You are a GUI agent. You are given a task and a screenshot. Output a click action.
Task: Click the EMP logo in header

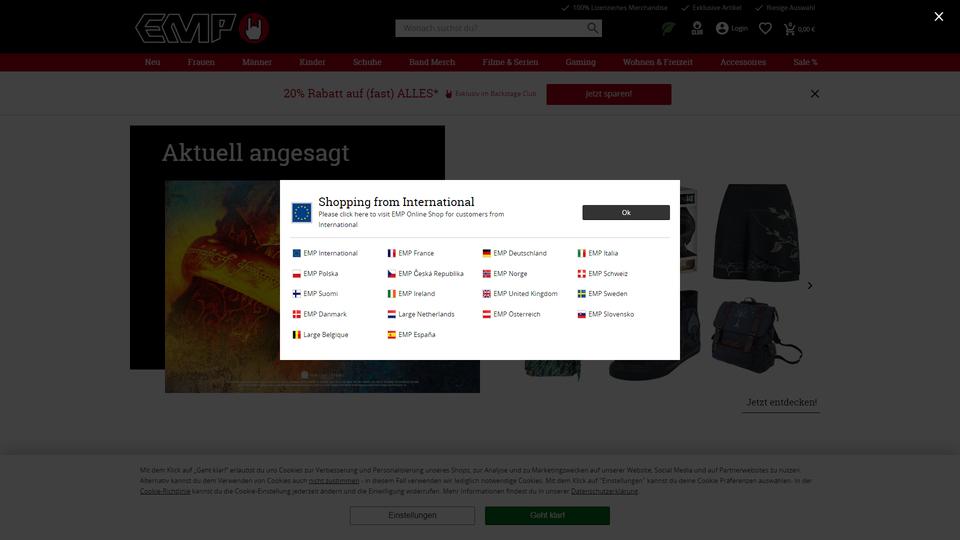click(x=201, y=28)
